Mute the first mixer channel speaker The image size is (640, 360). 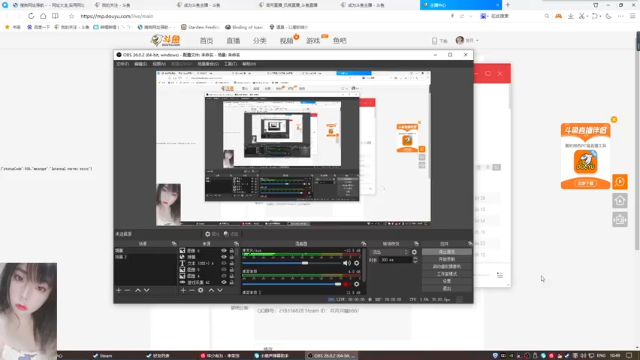pos(347,263)
